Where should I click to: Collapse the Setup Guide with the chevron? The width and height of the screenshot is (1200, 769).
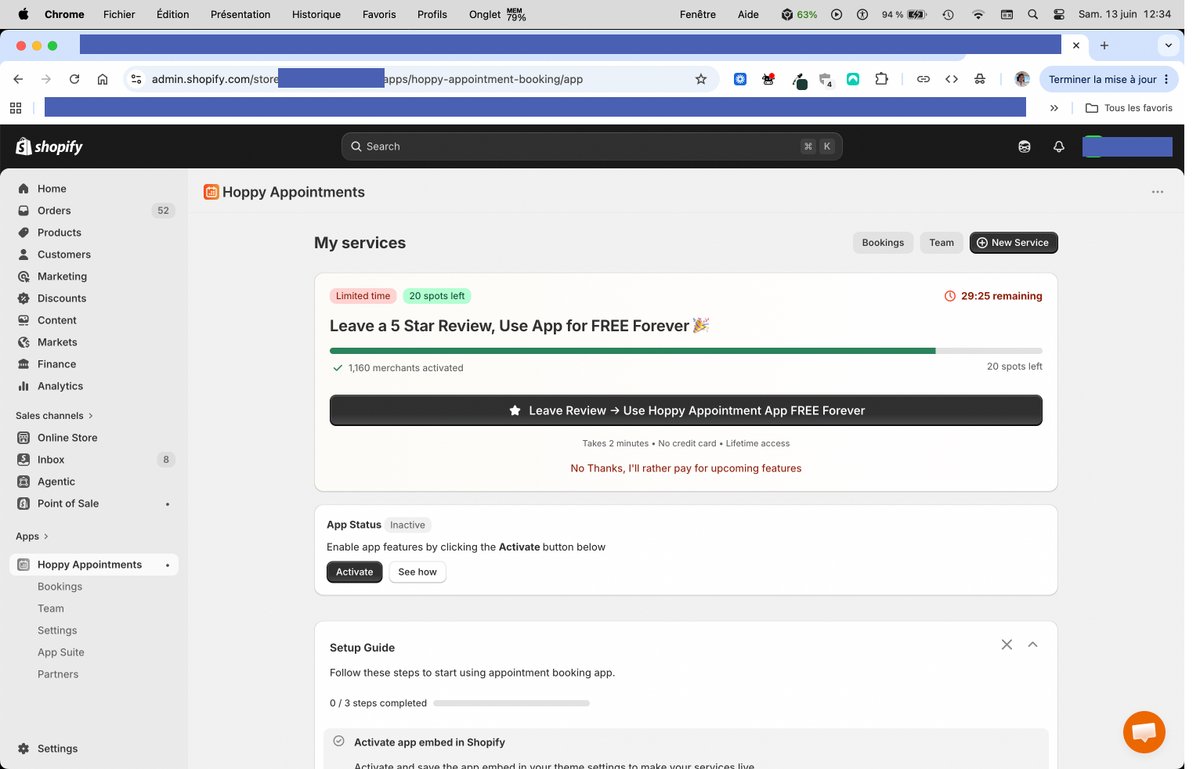tap(1032, 645)
